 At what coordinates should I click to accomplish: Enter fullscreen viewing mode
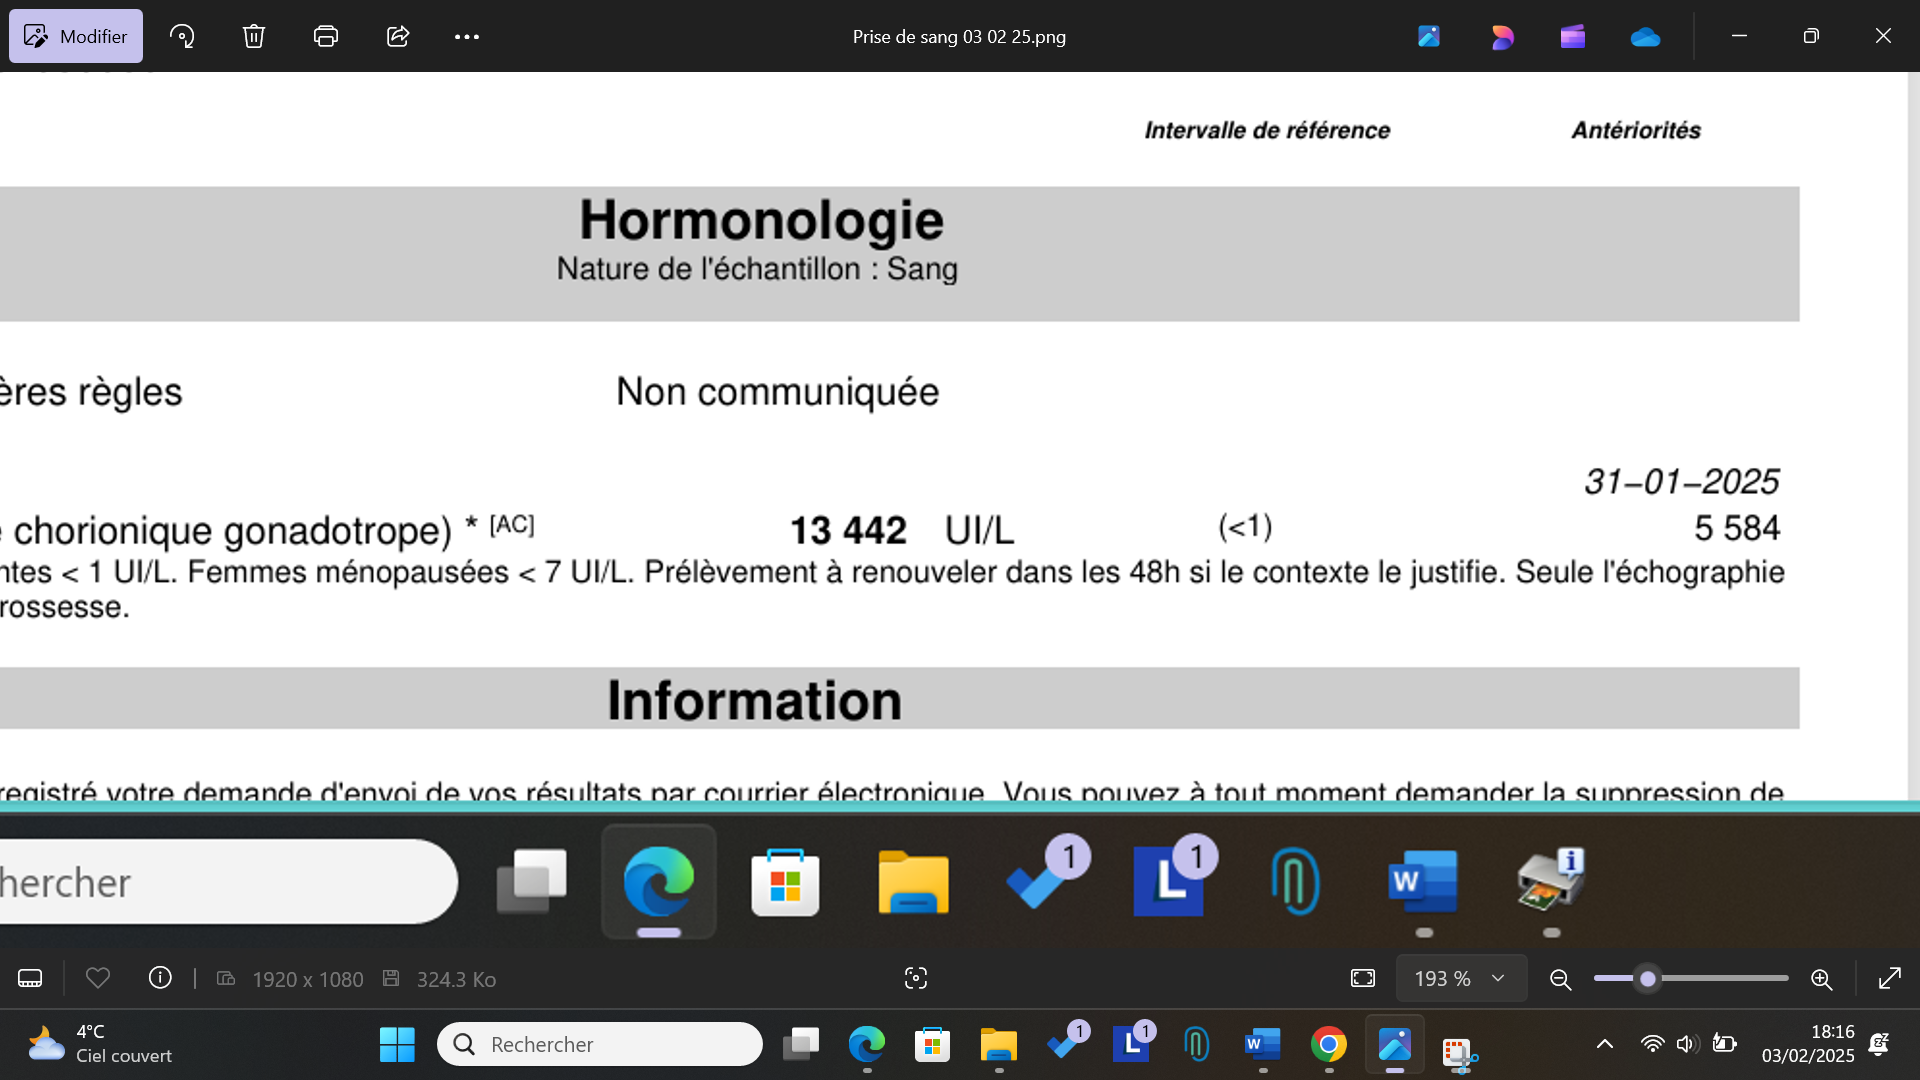(x=1891, y=978)
